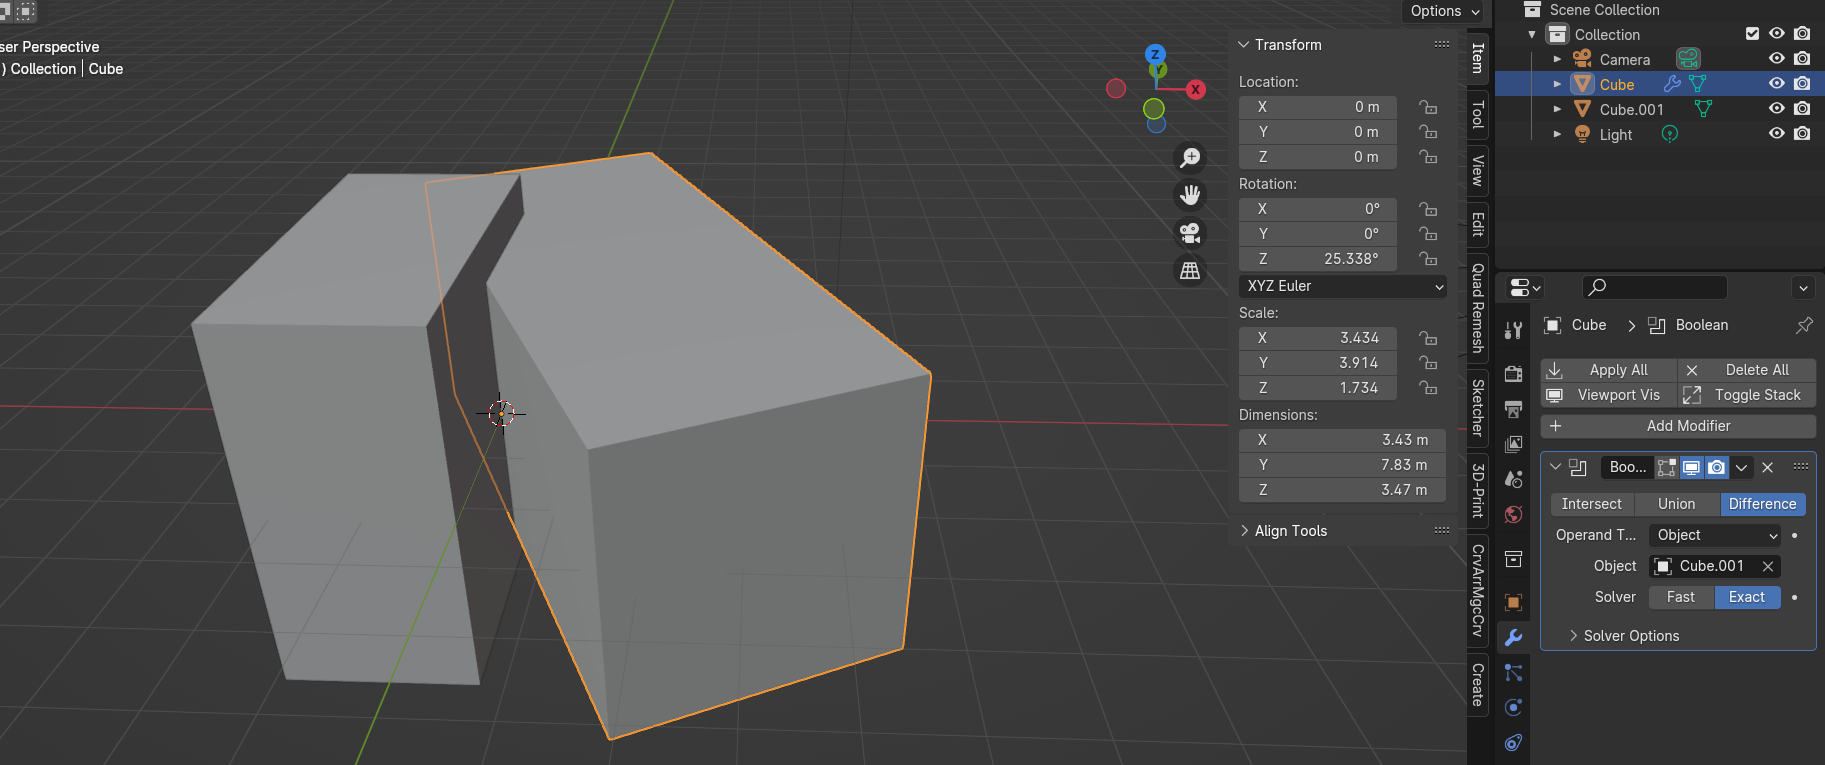
Task: Open the Object Constraints properties icon
Action: pos(1514,742)
